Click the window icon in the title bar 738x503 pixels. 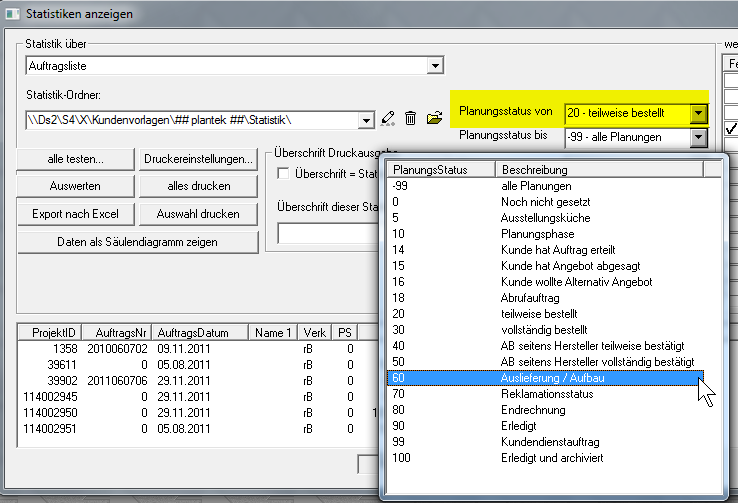point(12,14)
